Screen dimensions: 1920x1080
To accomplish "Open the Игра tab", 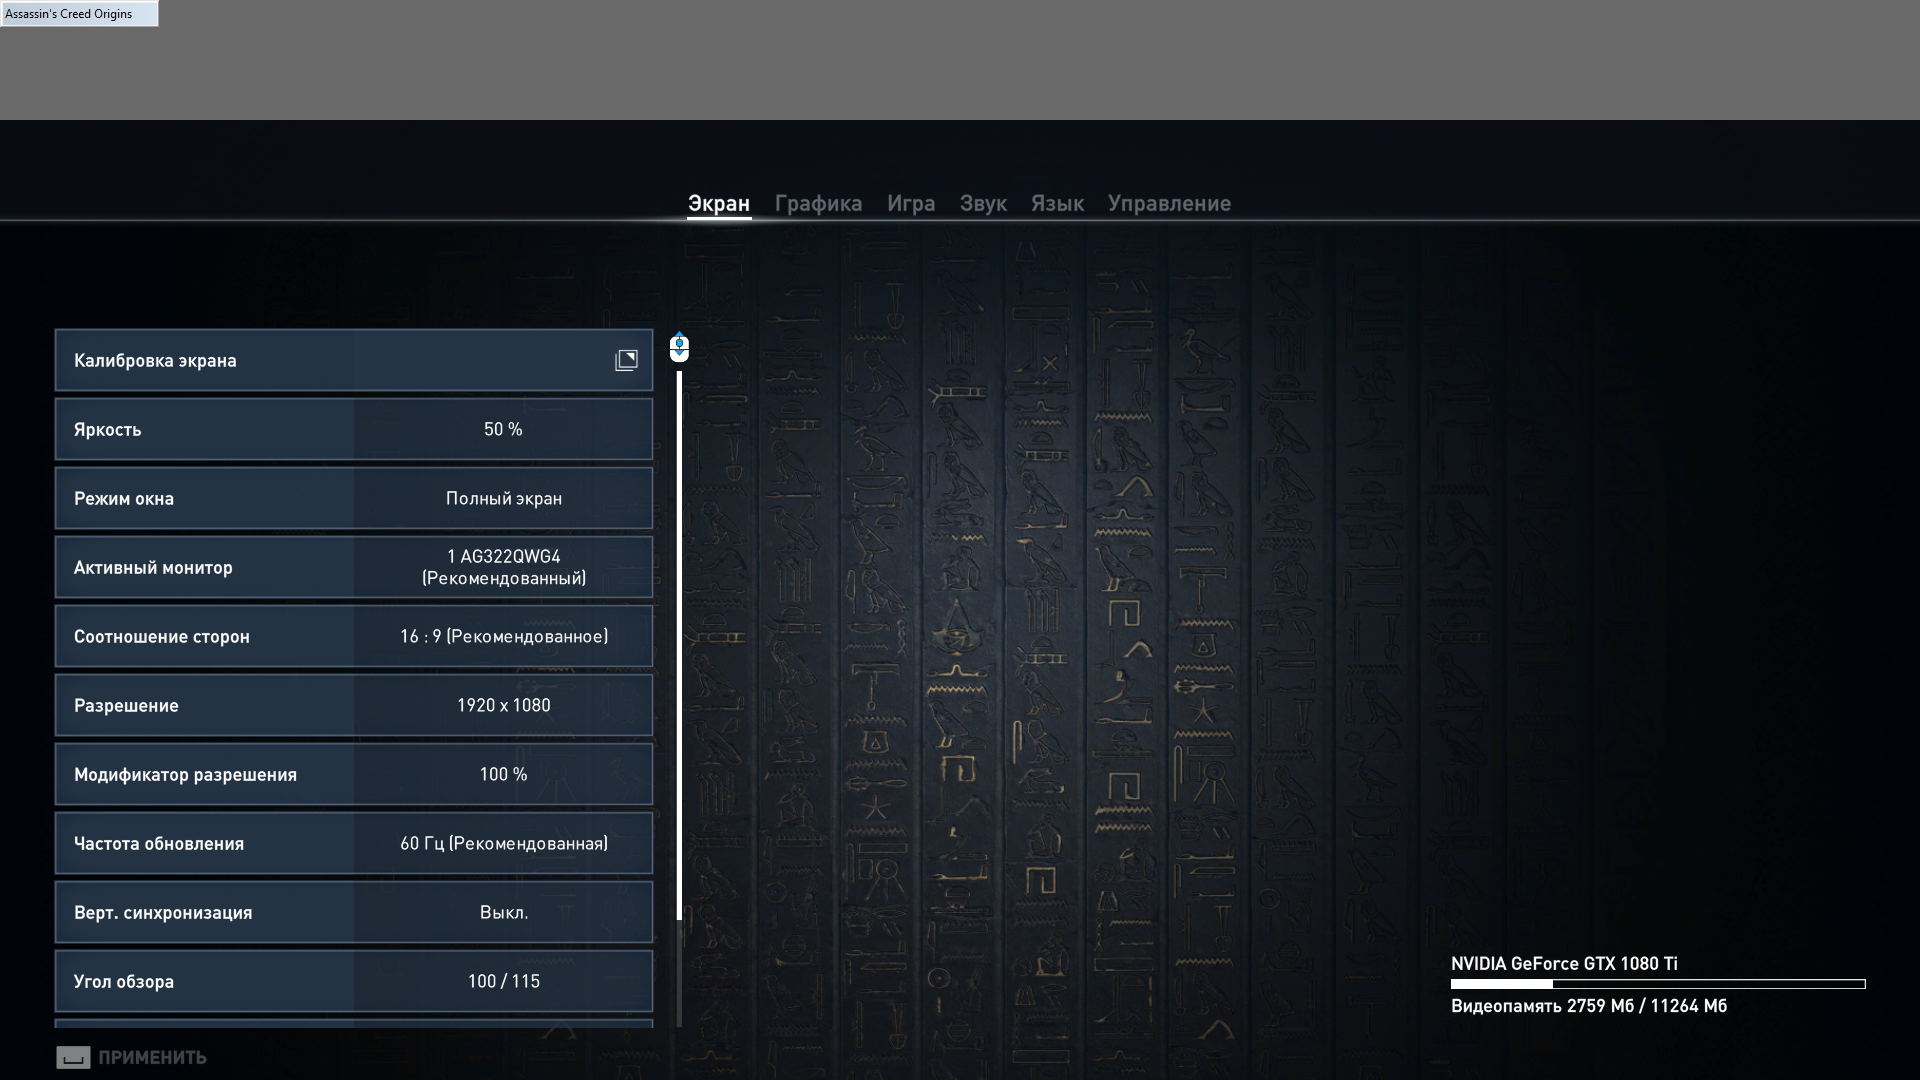I will click(910, 203).
